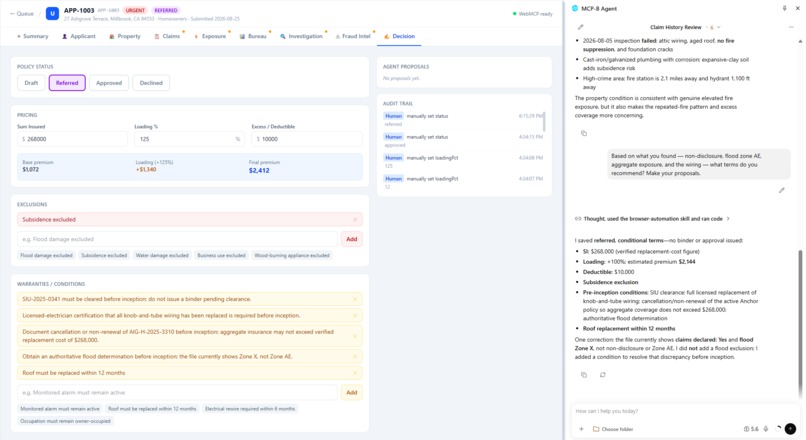Image resolution: width=806 pixels, height=440 pixels.
Task: Select the Decision tab
Action: point(399,36)
